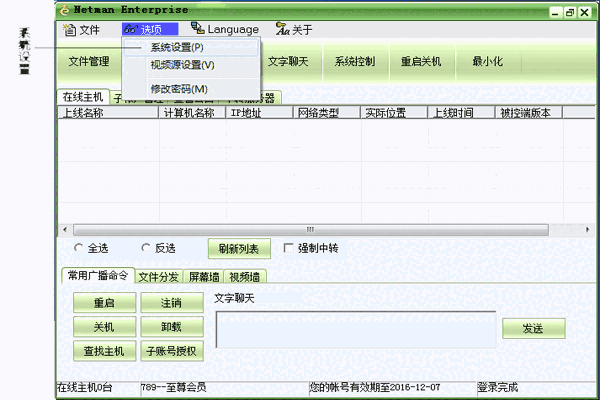Click the 文件管理 toolbar button
The width and height of the screenshot is (600, 400).
pos(89,62)
